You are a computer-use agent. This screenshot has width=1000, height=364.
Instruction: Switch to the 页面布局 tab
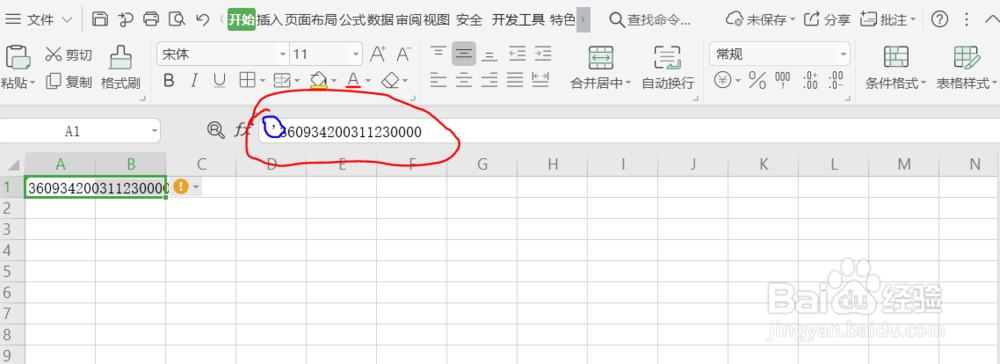[x=311, y=20]
